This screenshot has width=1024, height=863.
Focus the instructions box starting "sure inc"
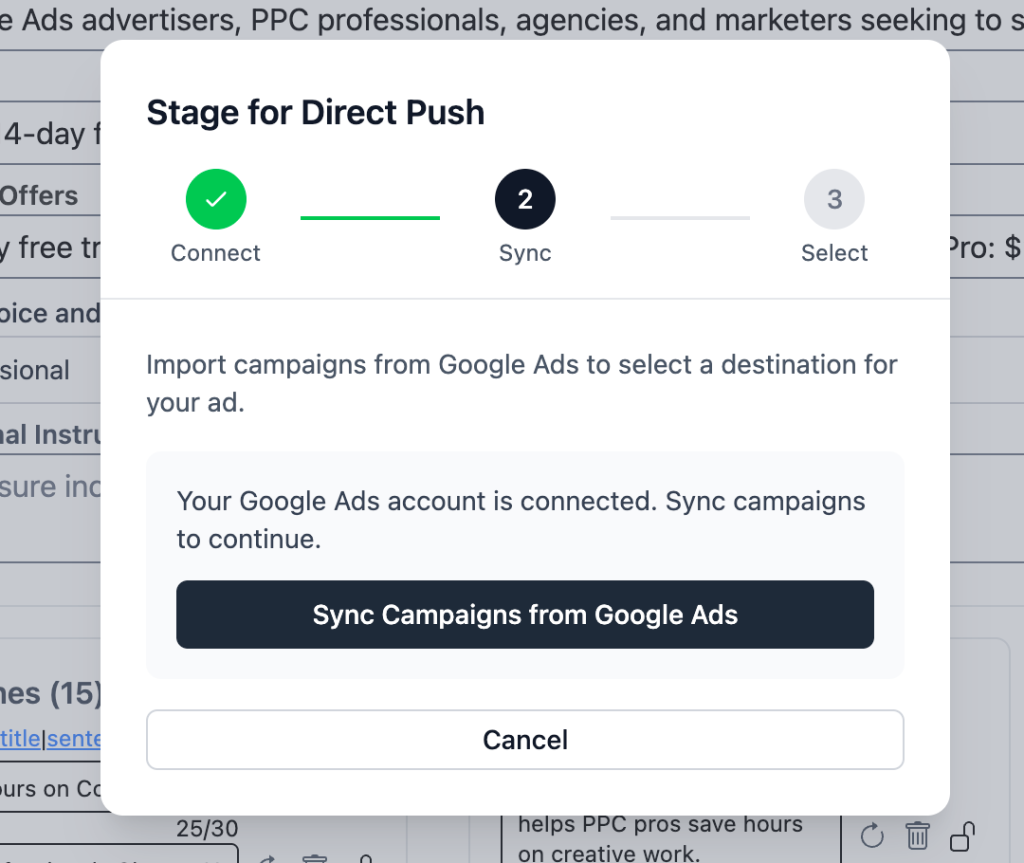point(50,485)
